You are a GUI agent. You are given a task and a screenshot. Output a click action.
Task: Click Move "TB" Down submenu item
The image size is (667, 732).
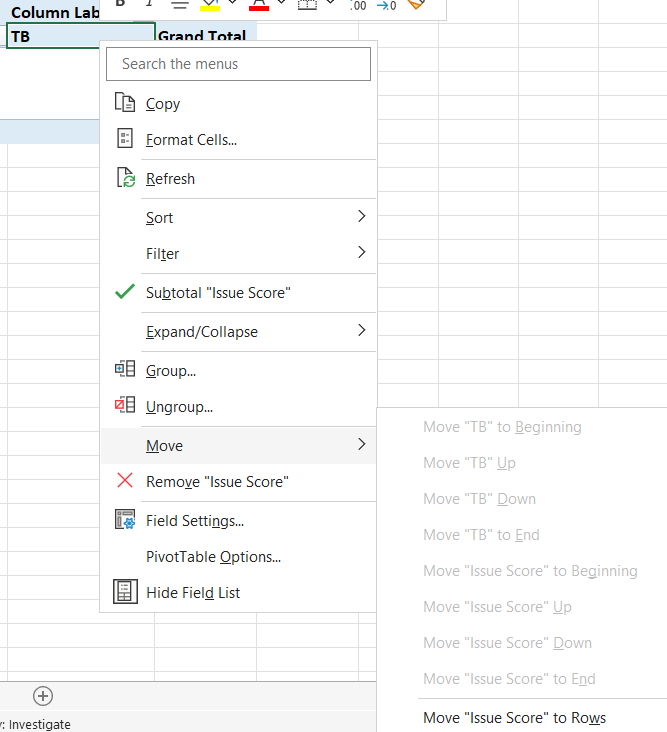coord(479,499)
